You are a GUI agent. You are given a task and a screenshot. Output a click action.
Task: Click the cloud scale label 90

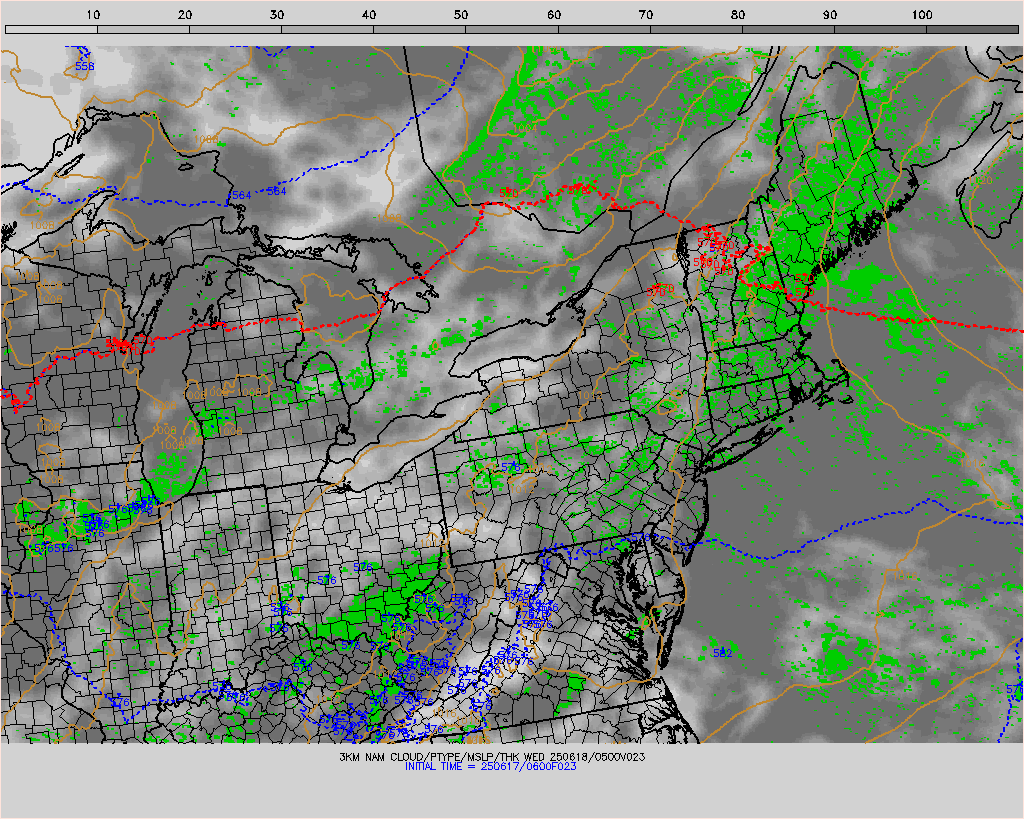tap(830, 14)
